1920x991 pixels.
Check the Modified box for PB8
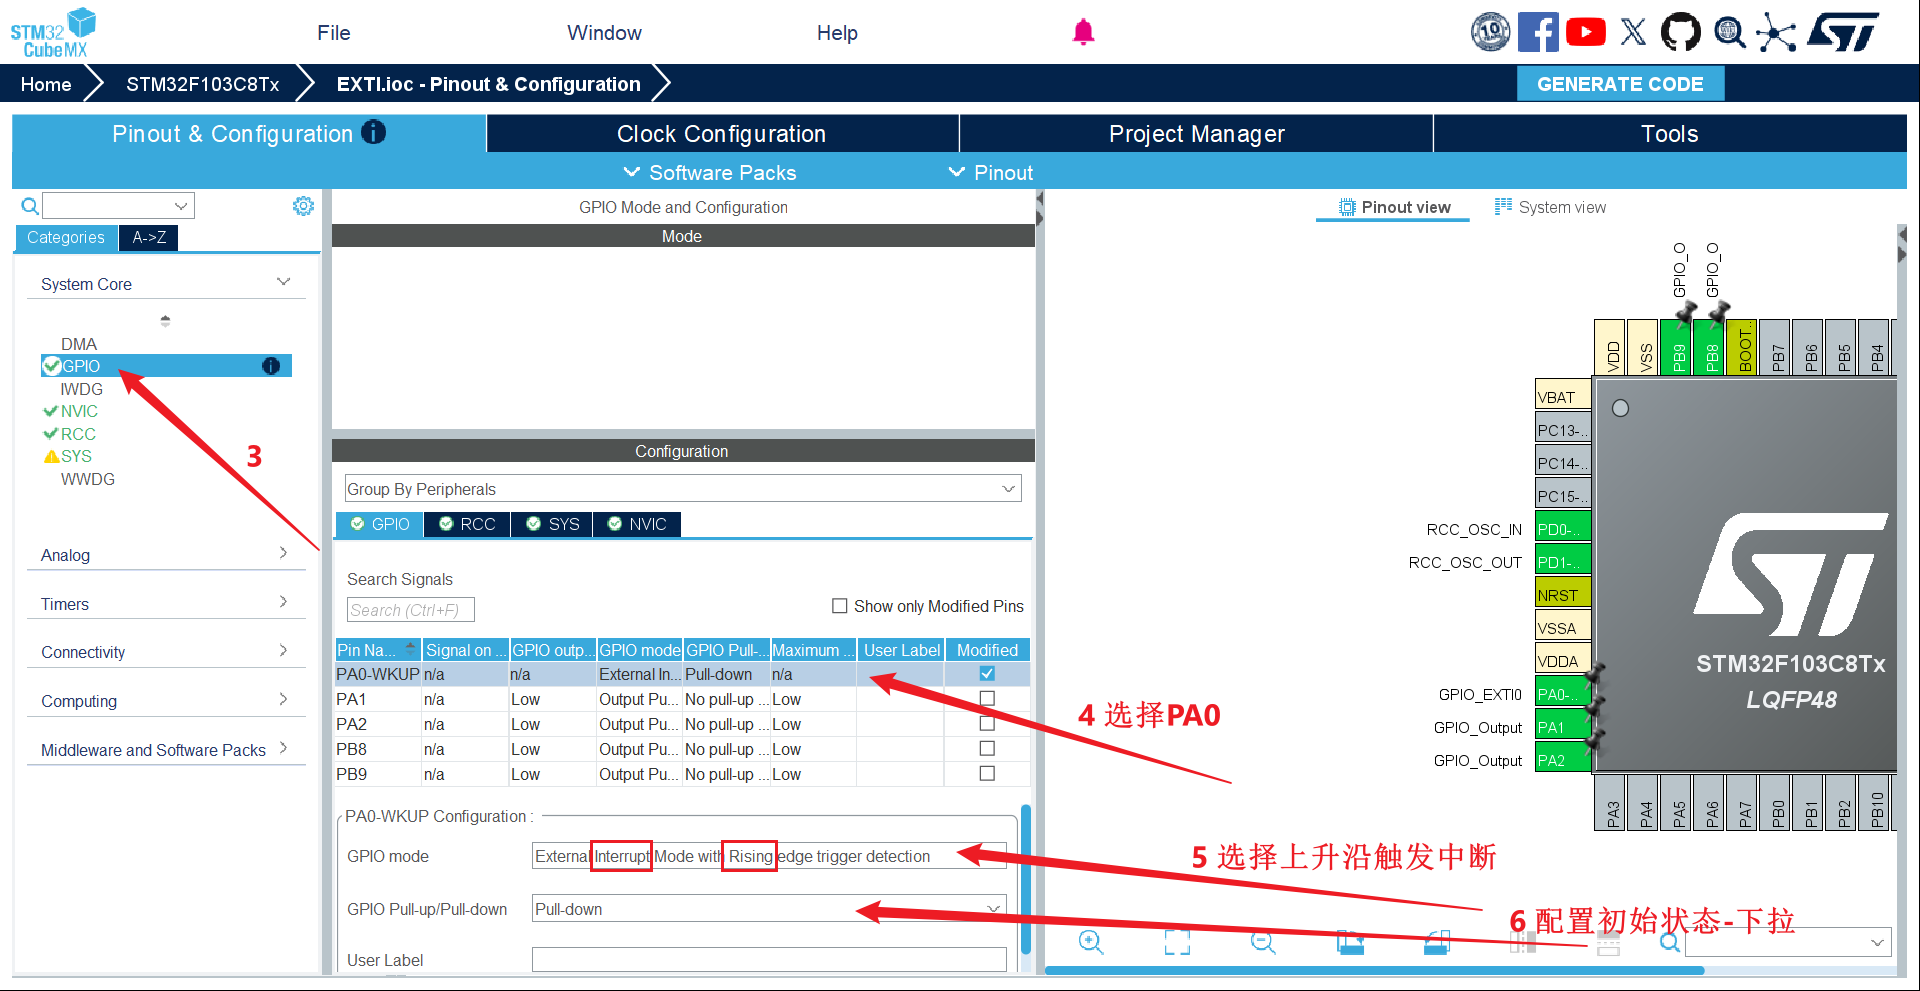987,749
